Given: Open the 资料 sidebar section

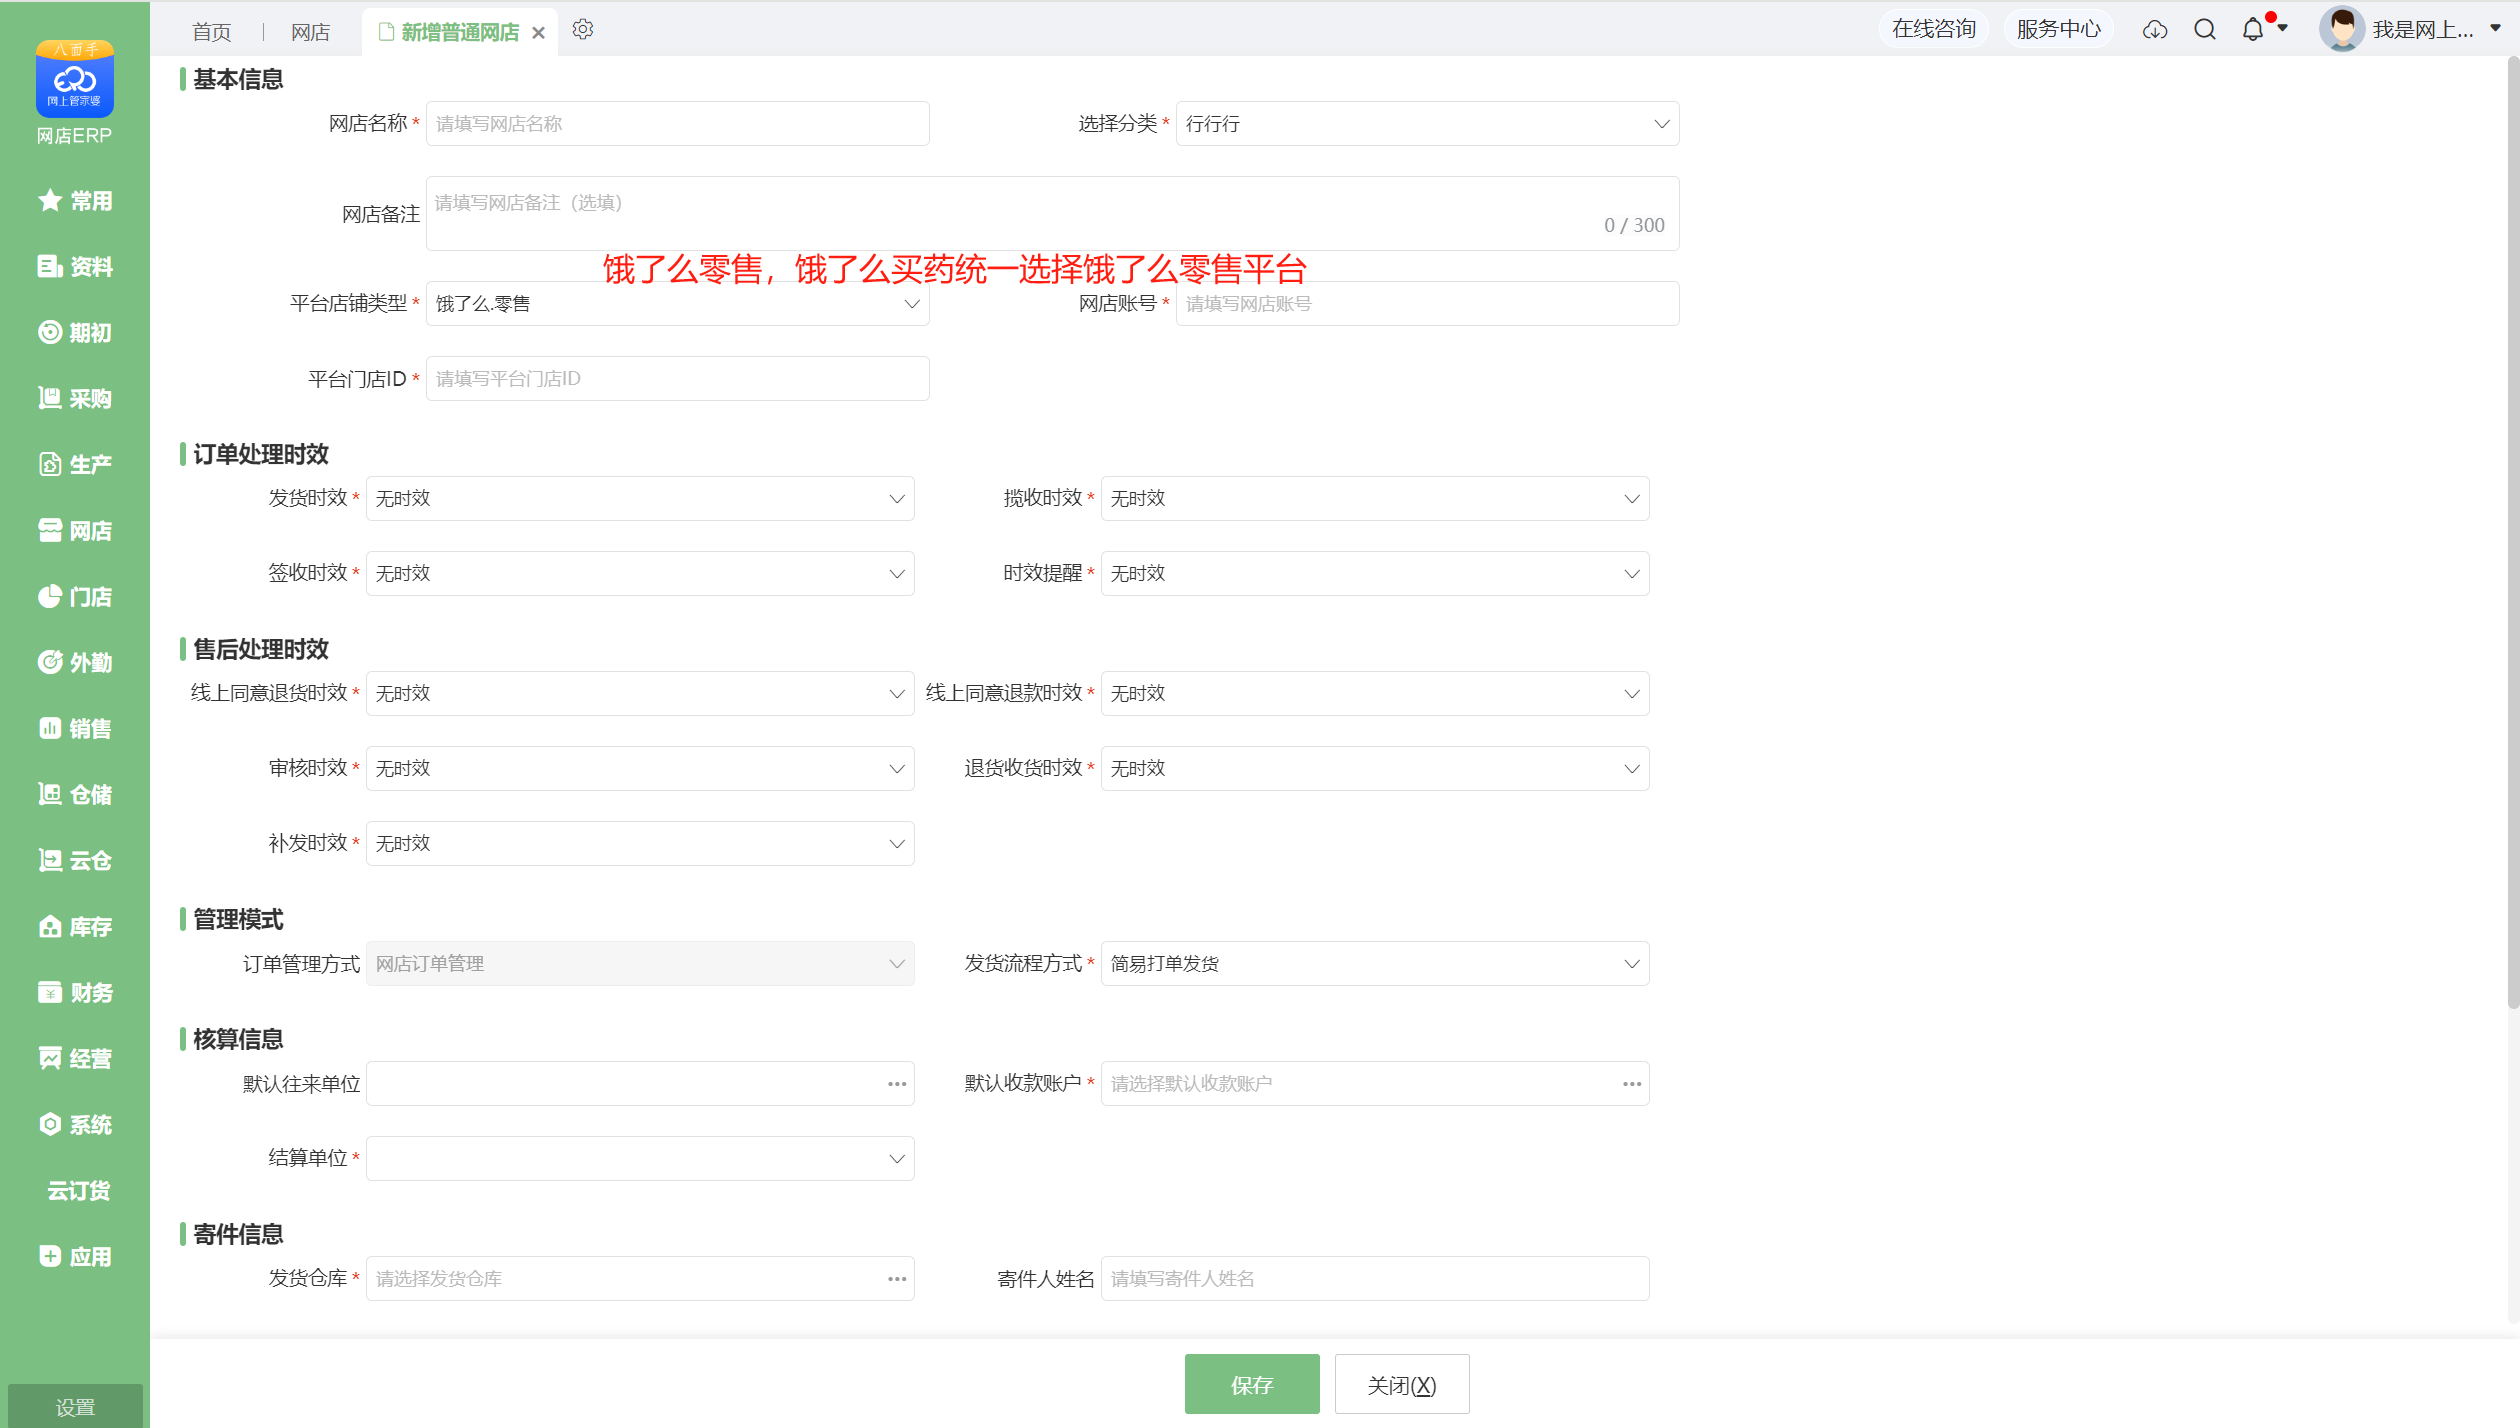Looking at the screenshot, I should (x=75, y=267).
